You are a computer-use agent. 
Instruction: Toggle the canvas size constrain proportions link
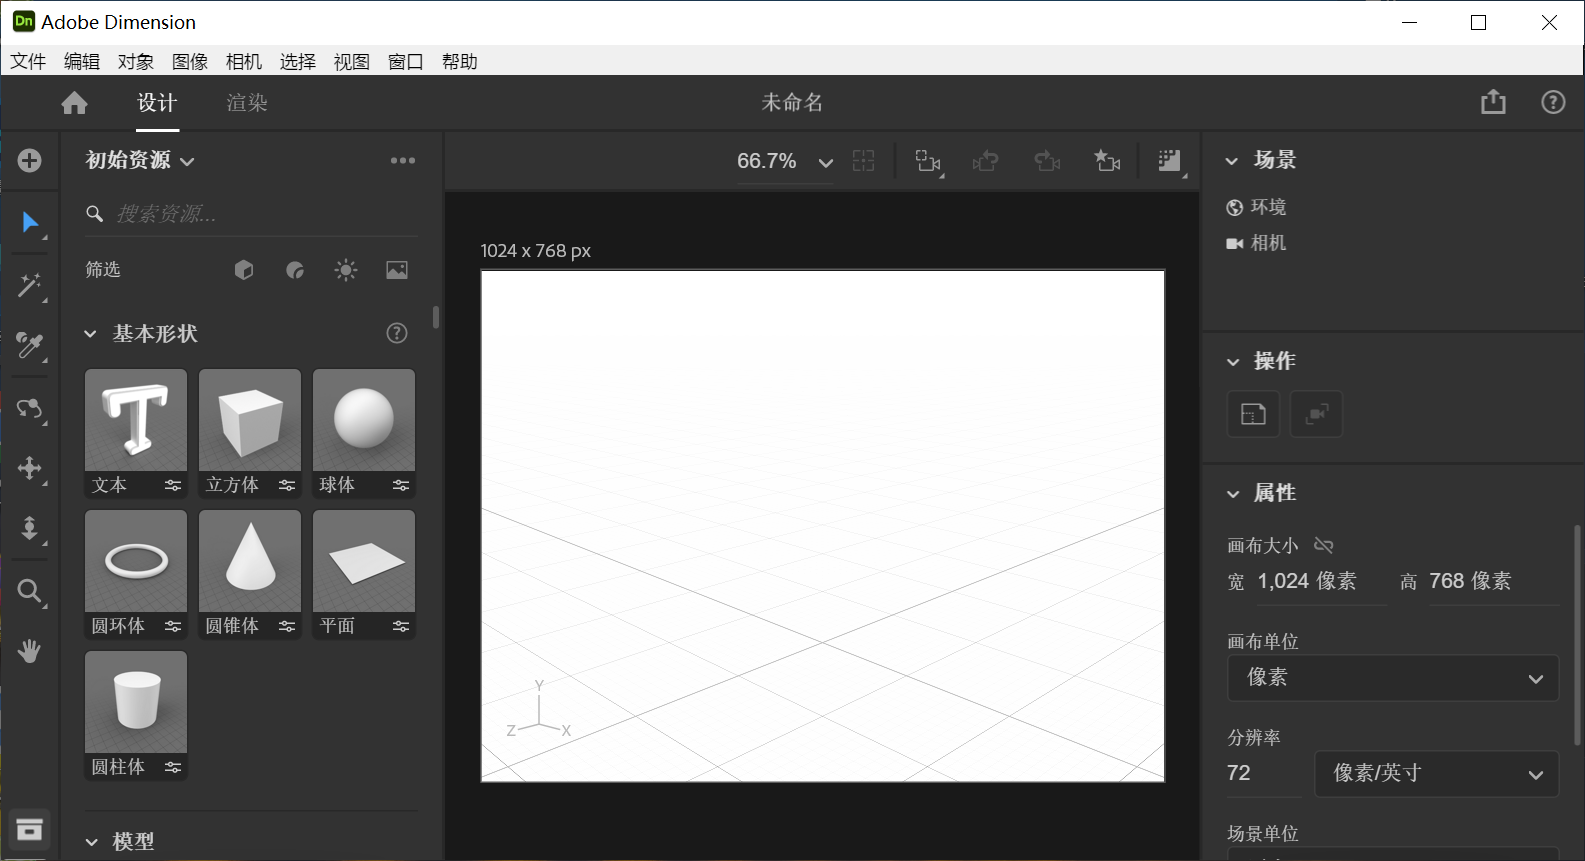[x=1324, y=545]
